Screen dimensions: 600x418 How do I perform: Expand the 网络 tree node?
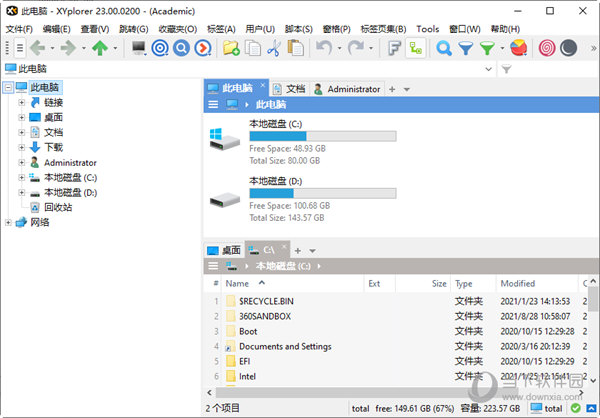(x=8, y=222)
